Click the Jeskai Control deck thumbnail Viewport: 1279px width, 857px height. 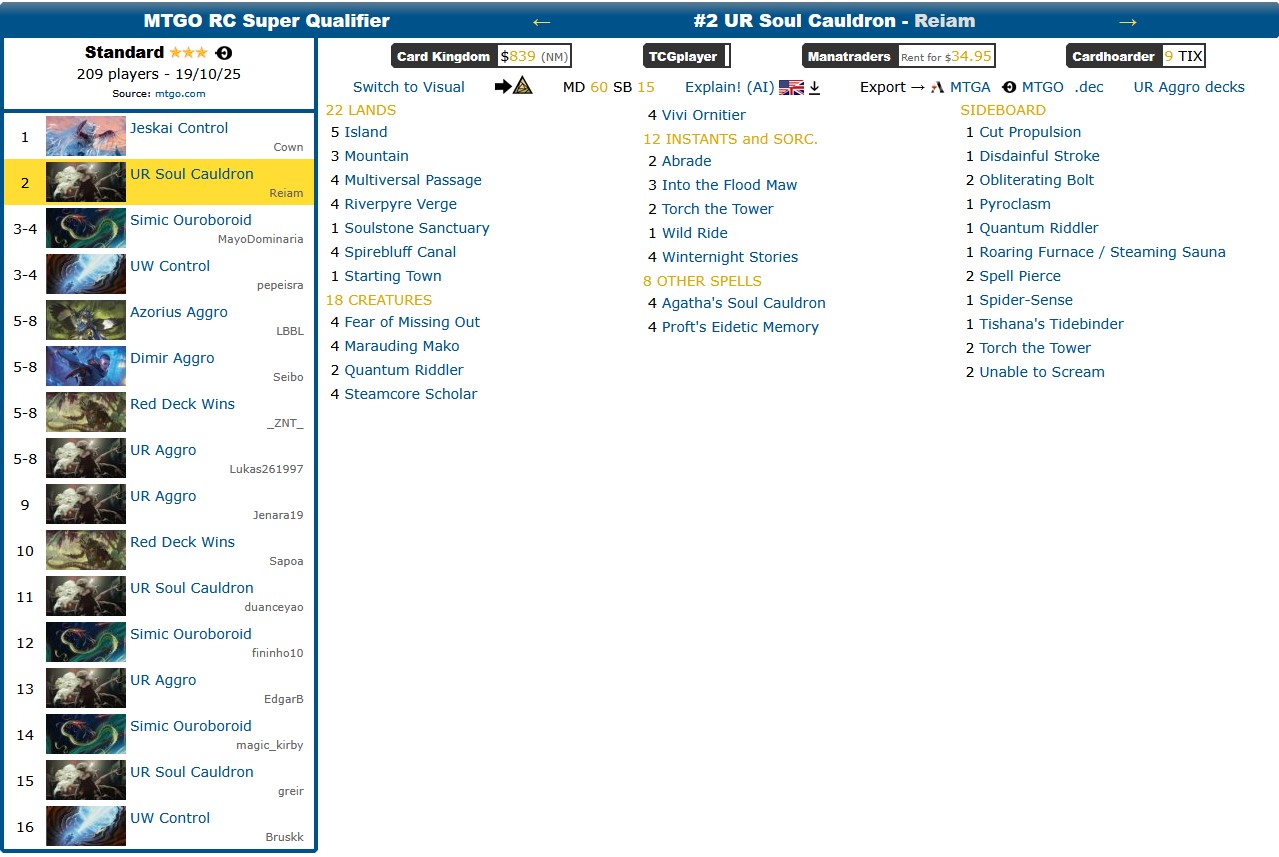pyautogui.click(x=86, y=136)
